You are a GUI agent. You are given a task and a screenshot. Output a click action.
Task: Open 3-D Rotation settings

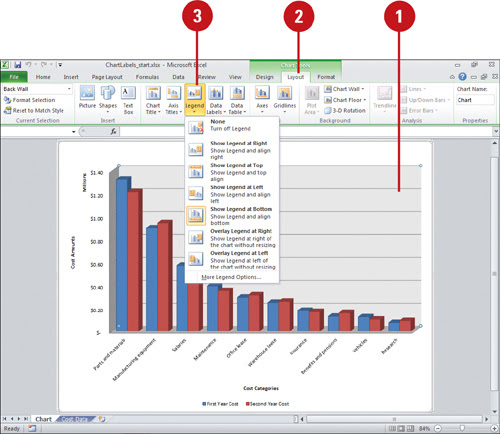click(x=345, y=110)
